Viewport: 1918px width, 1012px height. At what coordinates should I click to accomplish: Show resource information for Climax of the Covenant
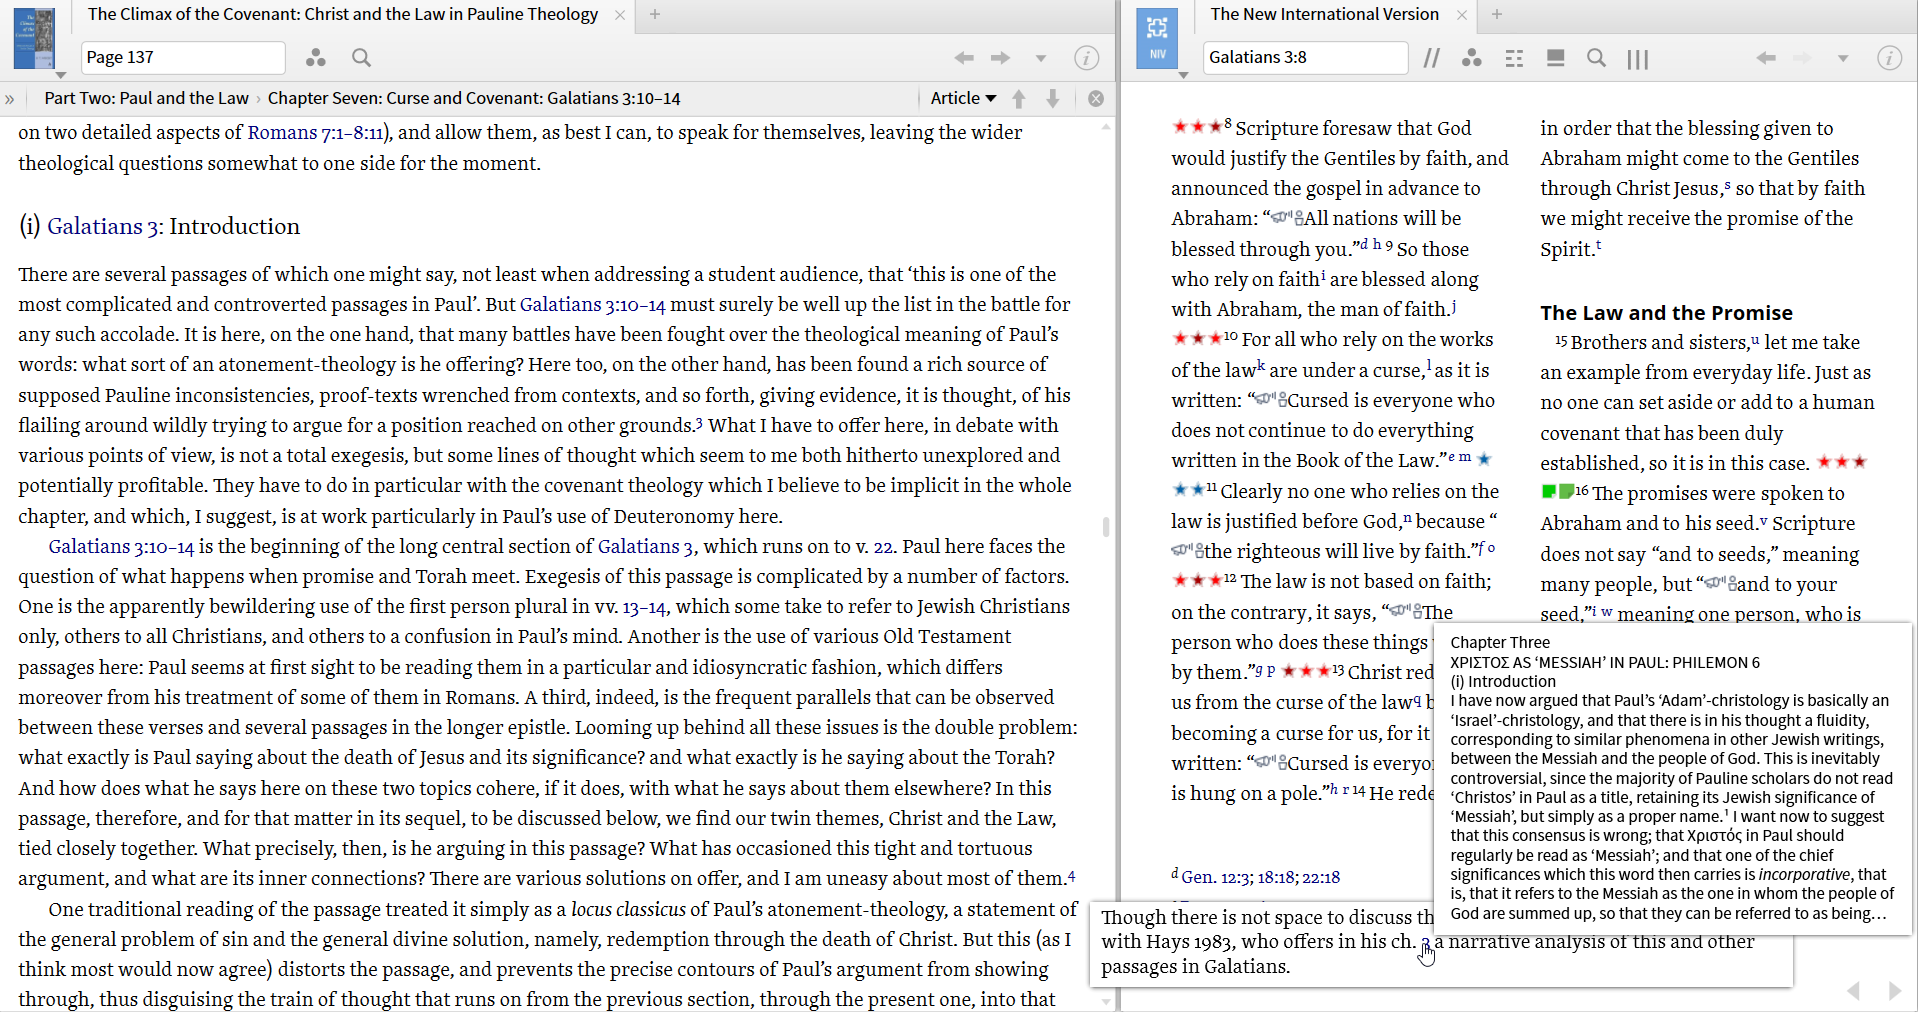pos(1087,58)
